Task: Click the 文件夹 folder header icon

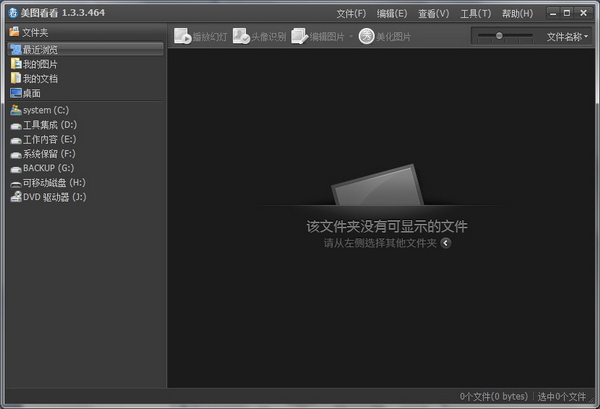Action: pyautogui.click(x=14, y=32)
